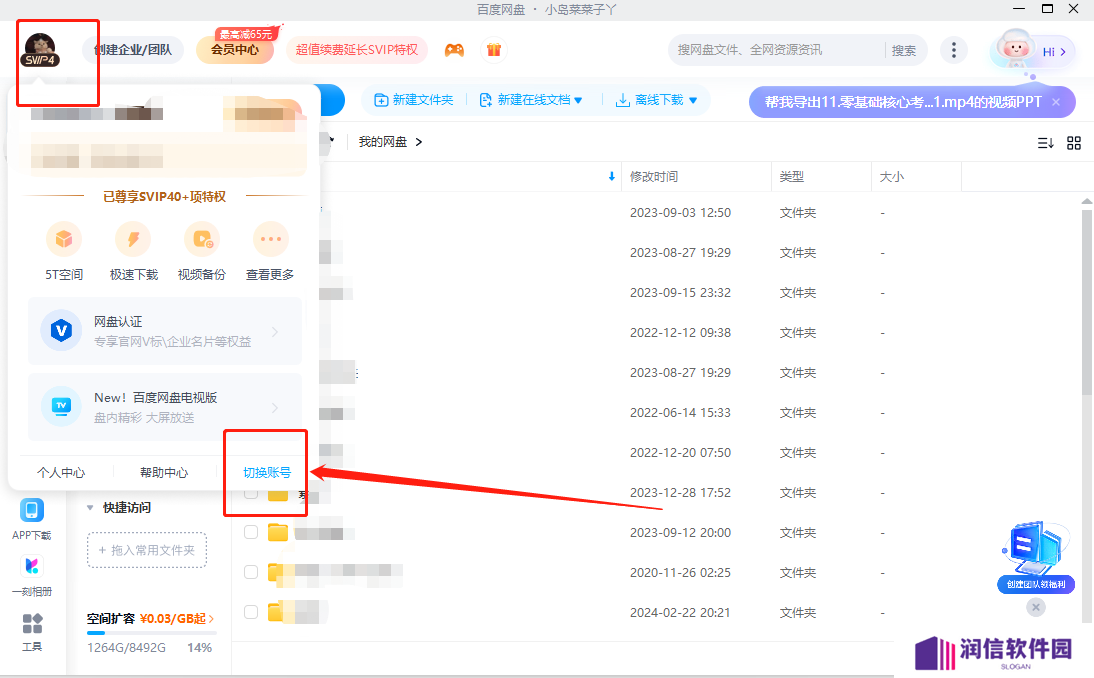Click the 帮我导出 video PPT suggestion
The height and width of the screenshot is (678, 1094).
tap(903, 102)
